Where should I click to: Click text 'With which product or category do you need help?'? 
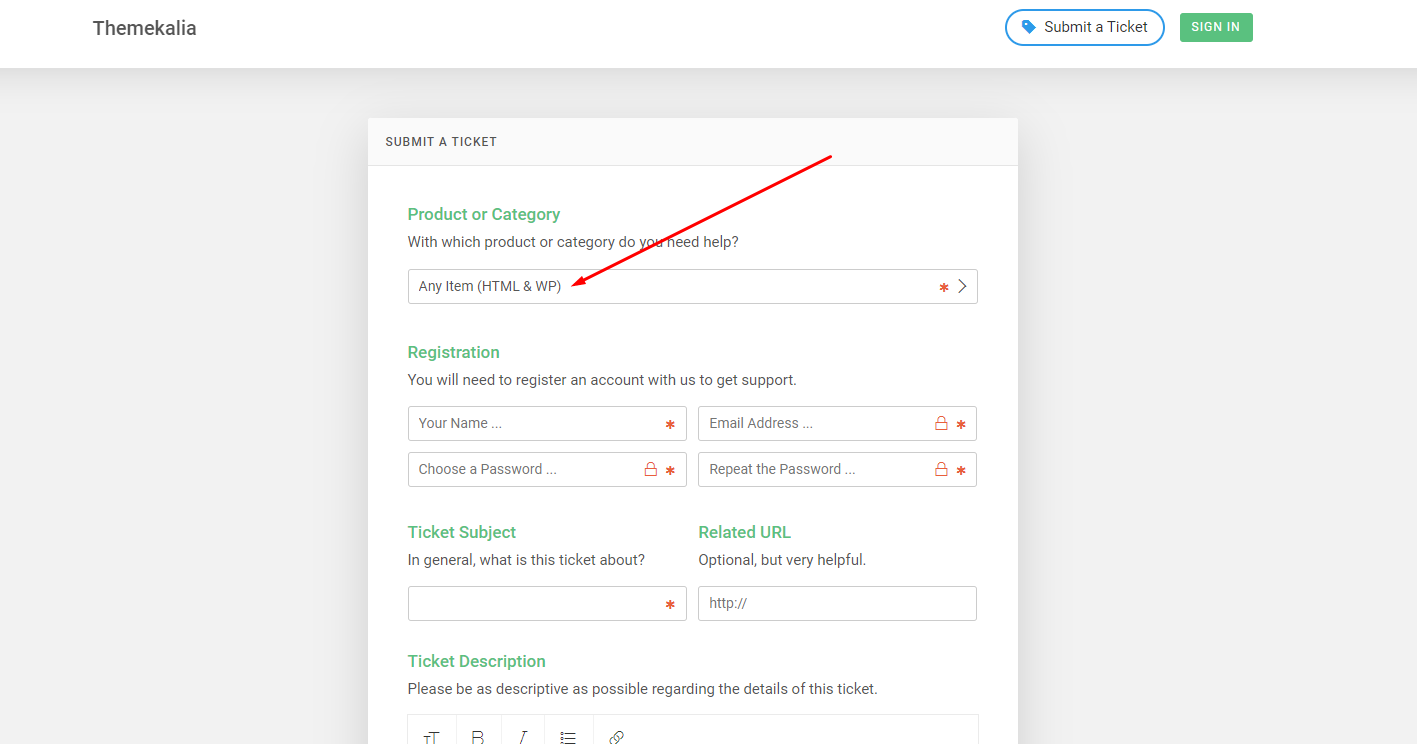pos(573,242)
